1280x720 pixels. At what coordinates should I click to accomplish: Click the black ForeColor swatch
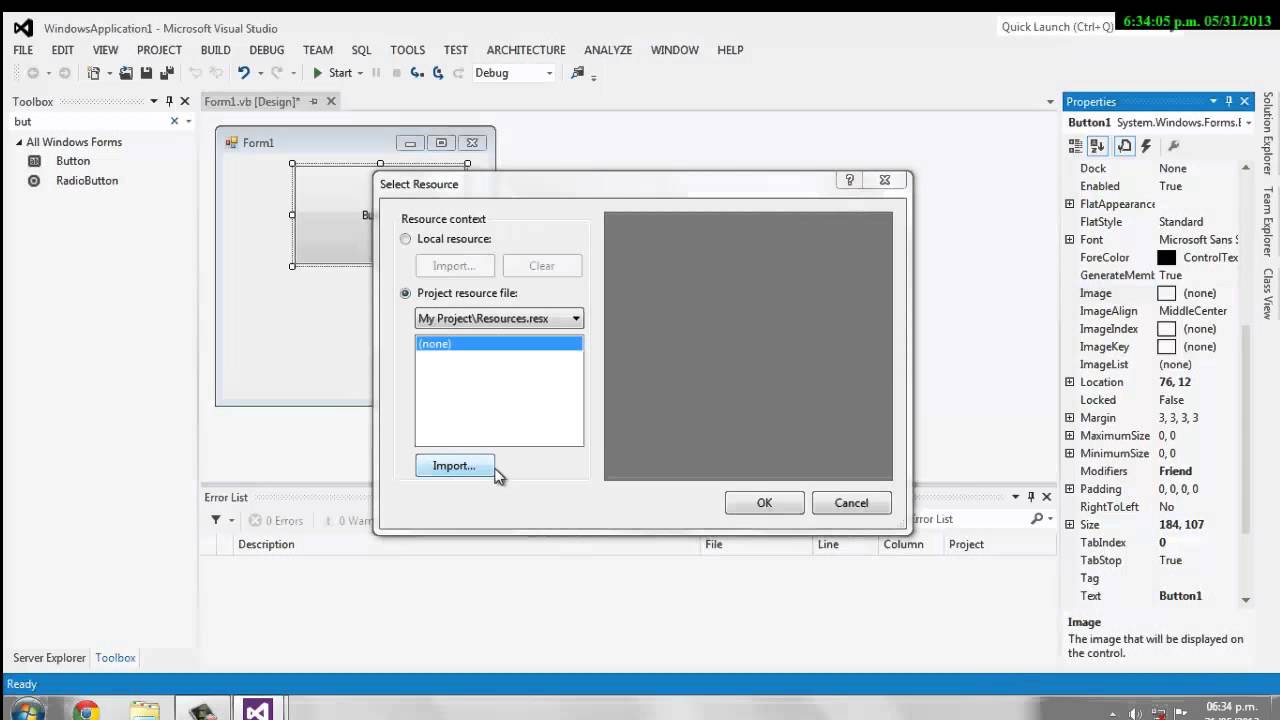coord(1166,258)
